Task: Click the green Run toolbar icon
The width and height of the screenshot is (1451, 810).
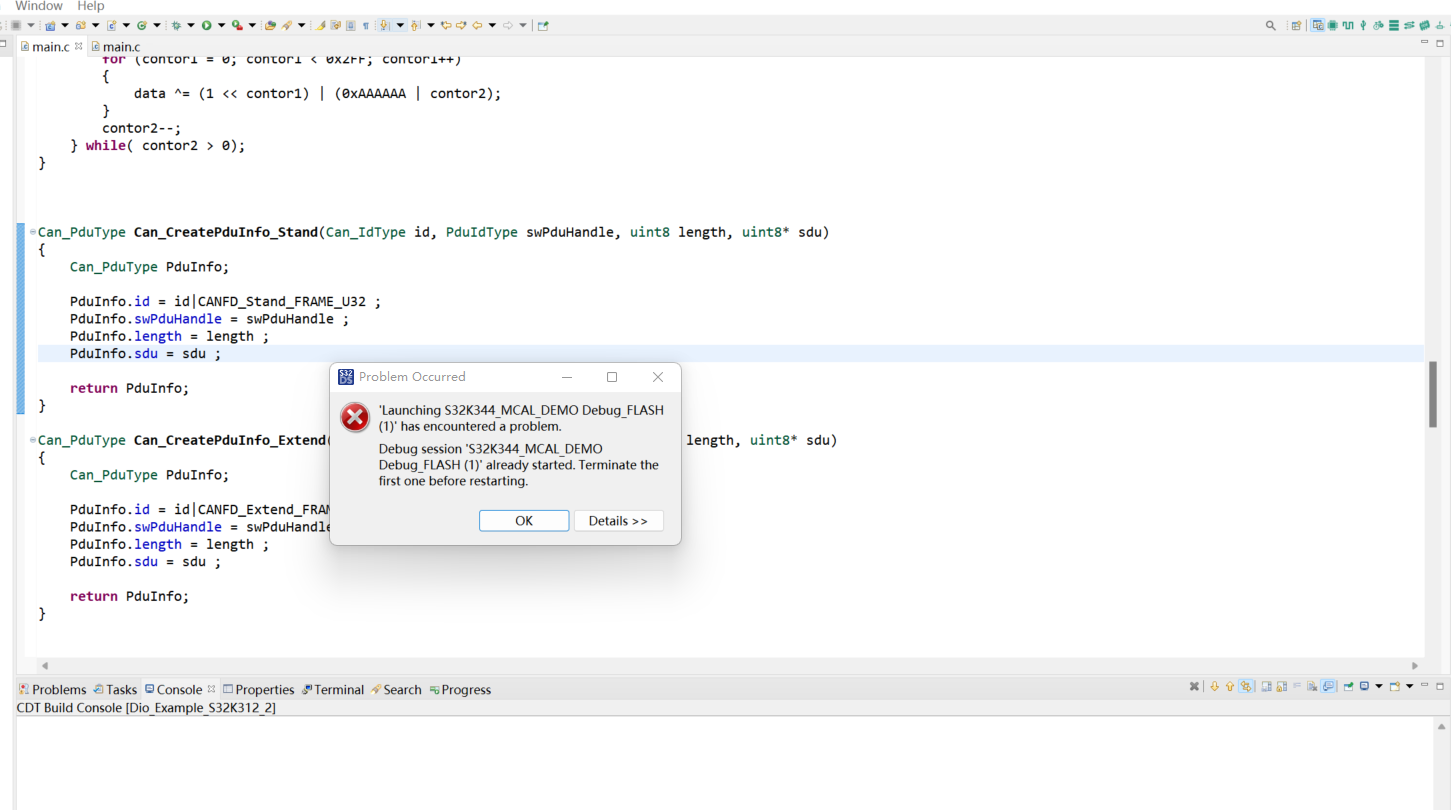Action: (207, 25)
